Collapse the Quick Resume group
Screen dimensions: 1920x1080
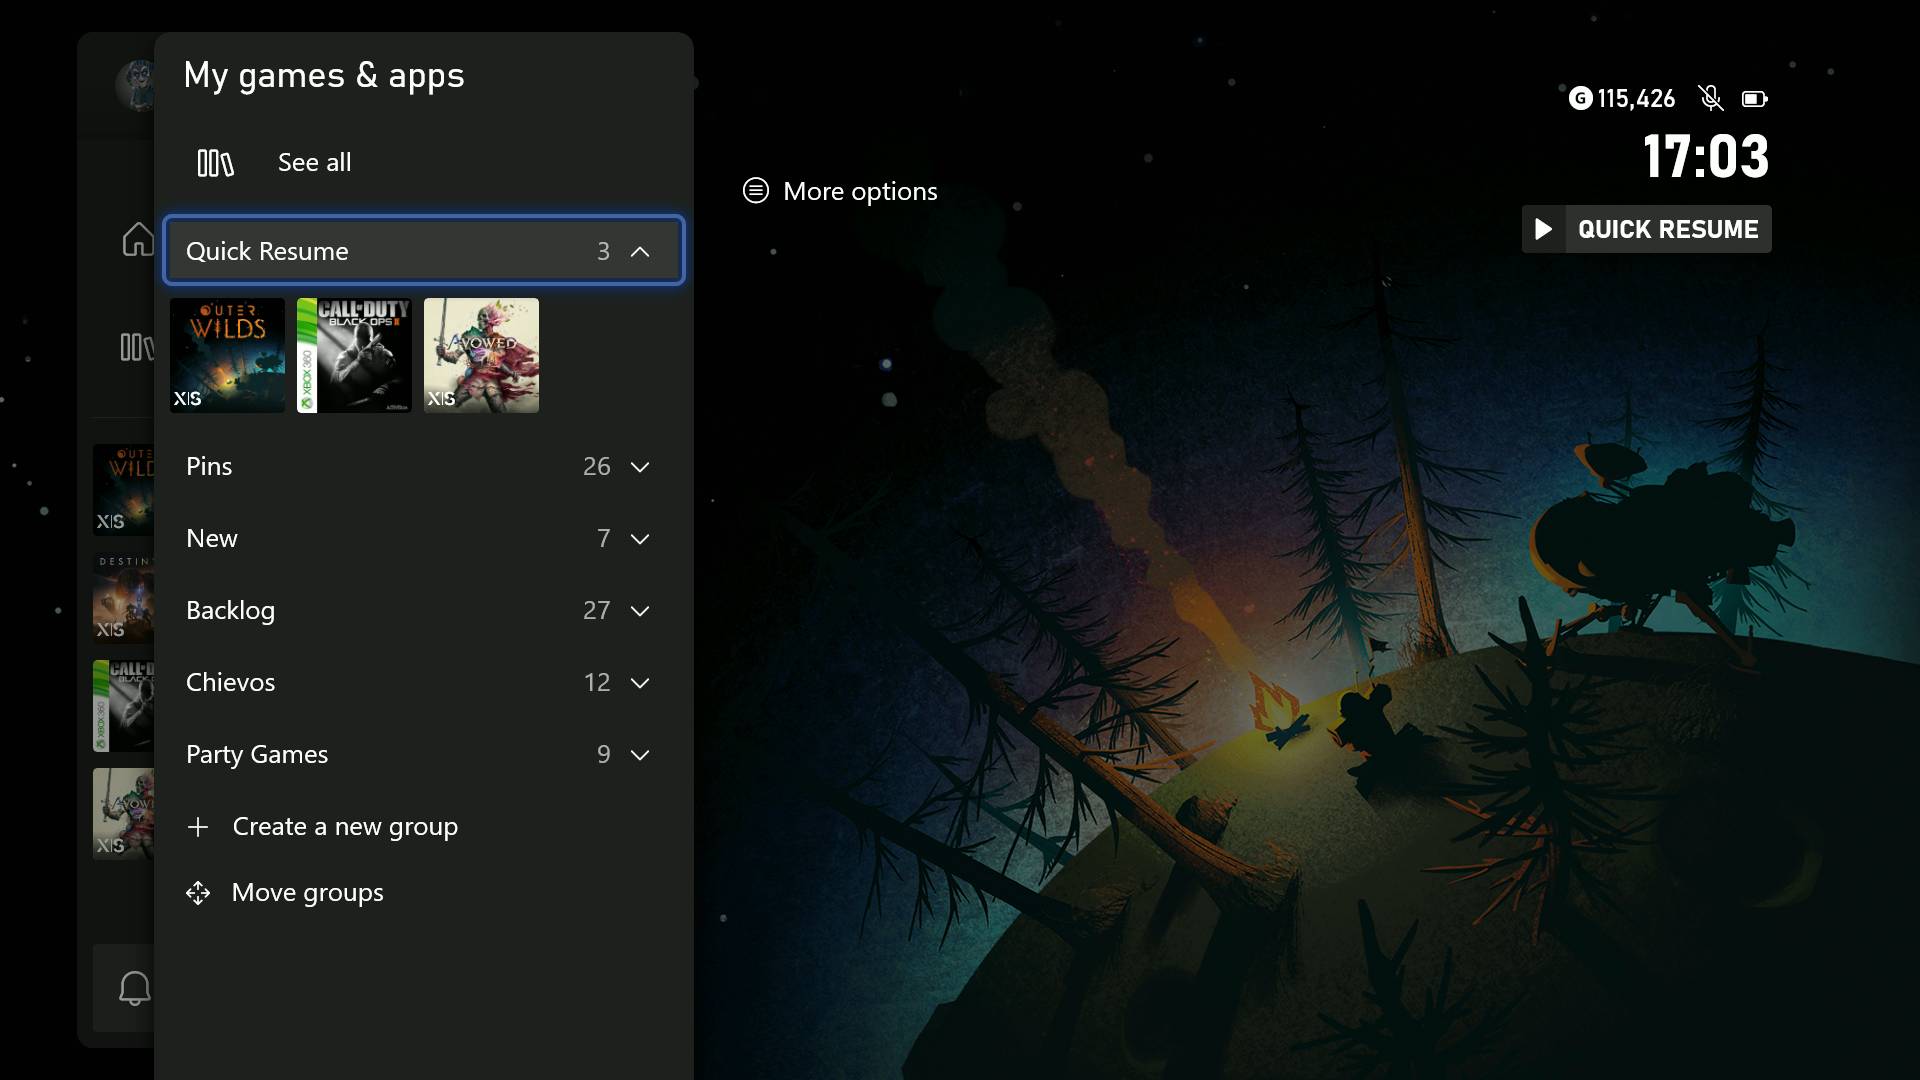click(640, 251)
